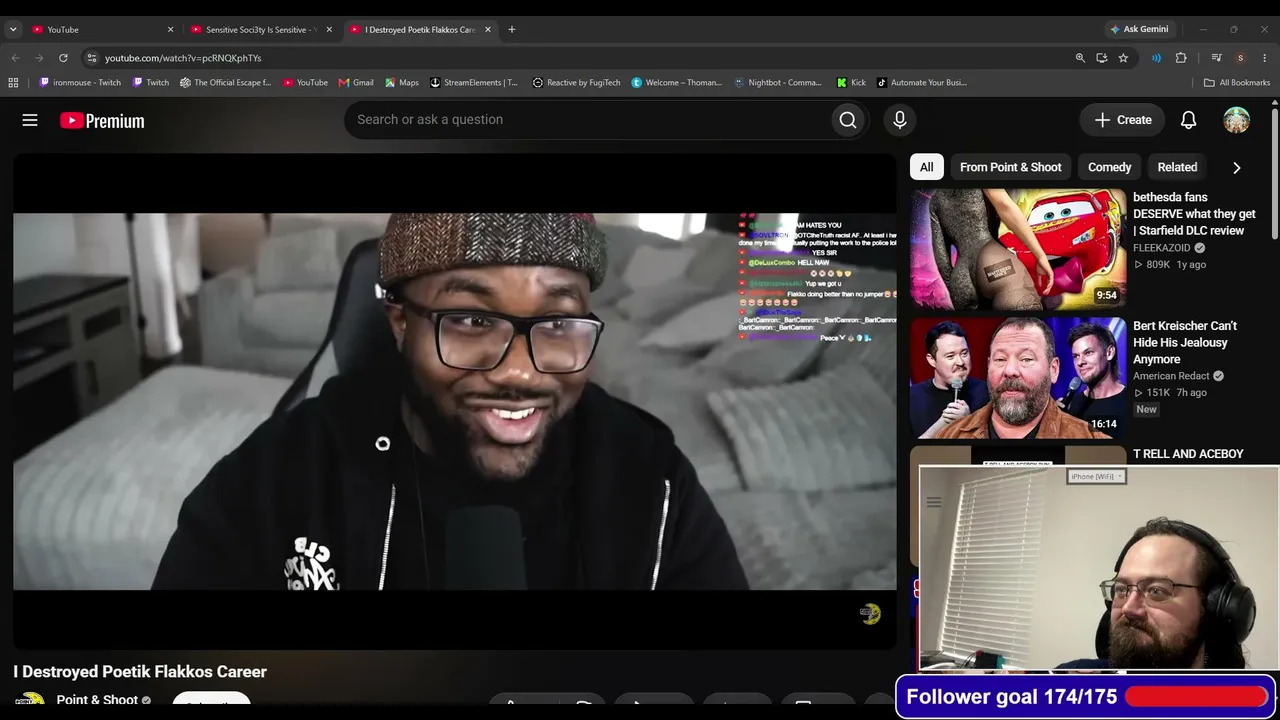View site information icon in address bar

point(92,58)
